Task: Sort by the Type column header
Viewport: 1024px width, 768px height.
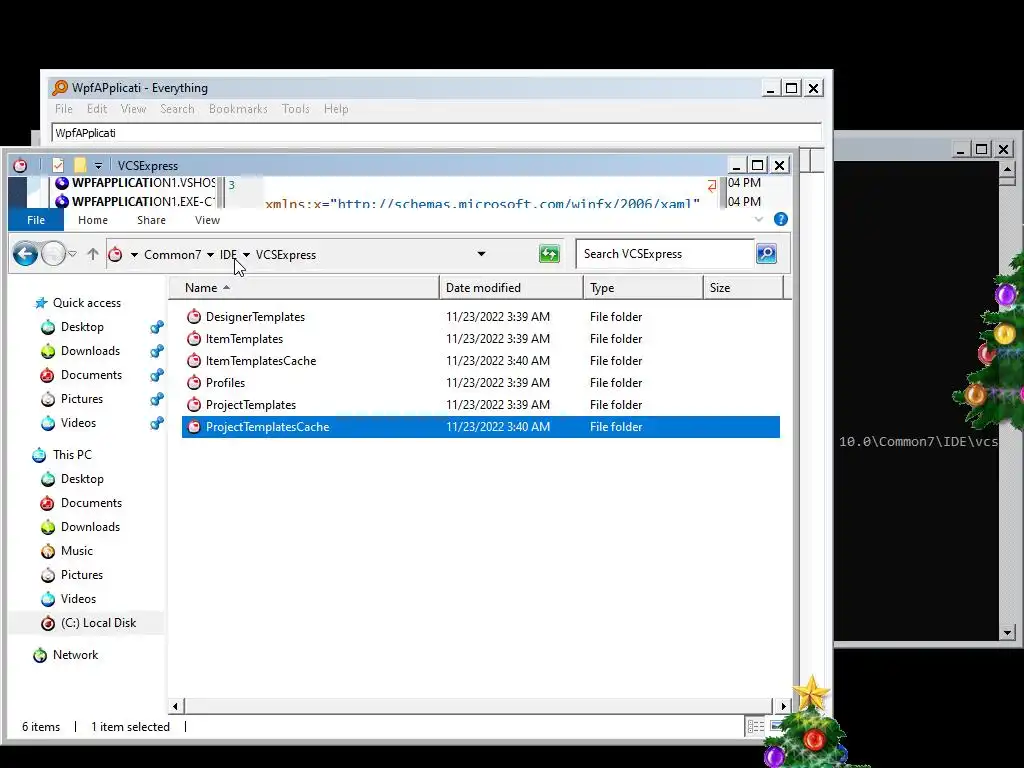Action: click(x=643, y=288)
